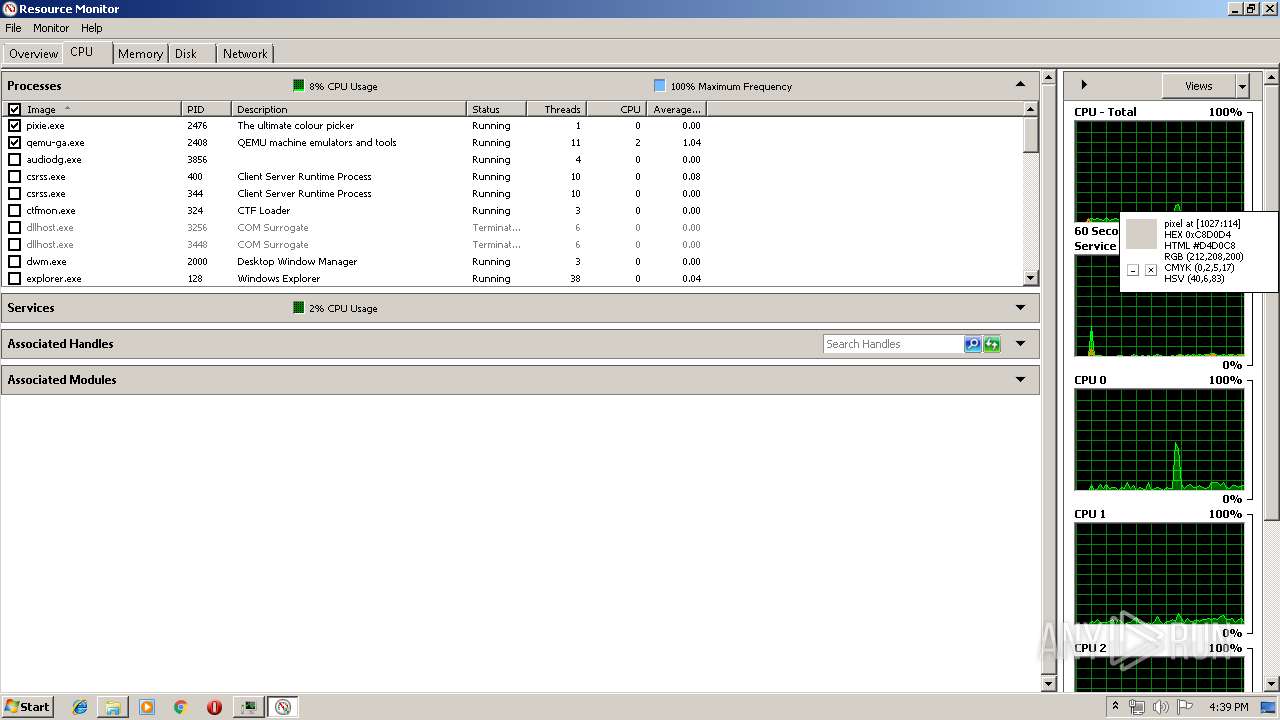Click the Action Center flag icon

pyautogui.click(x=1184, y=707)
